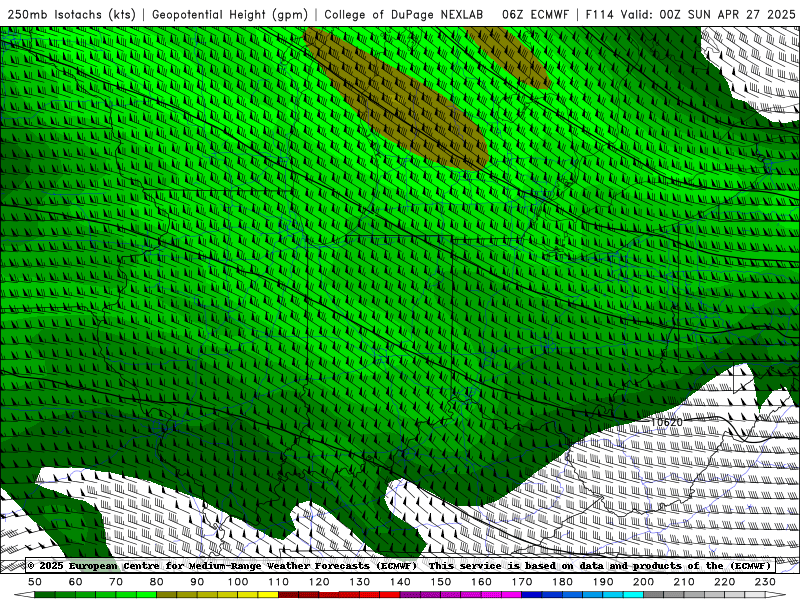Image resolution: width=800 pixels, height=600 pixels.
Task: Click the "College of DuPage NEXLAB" text
Action: [404, 14]
